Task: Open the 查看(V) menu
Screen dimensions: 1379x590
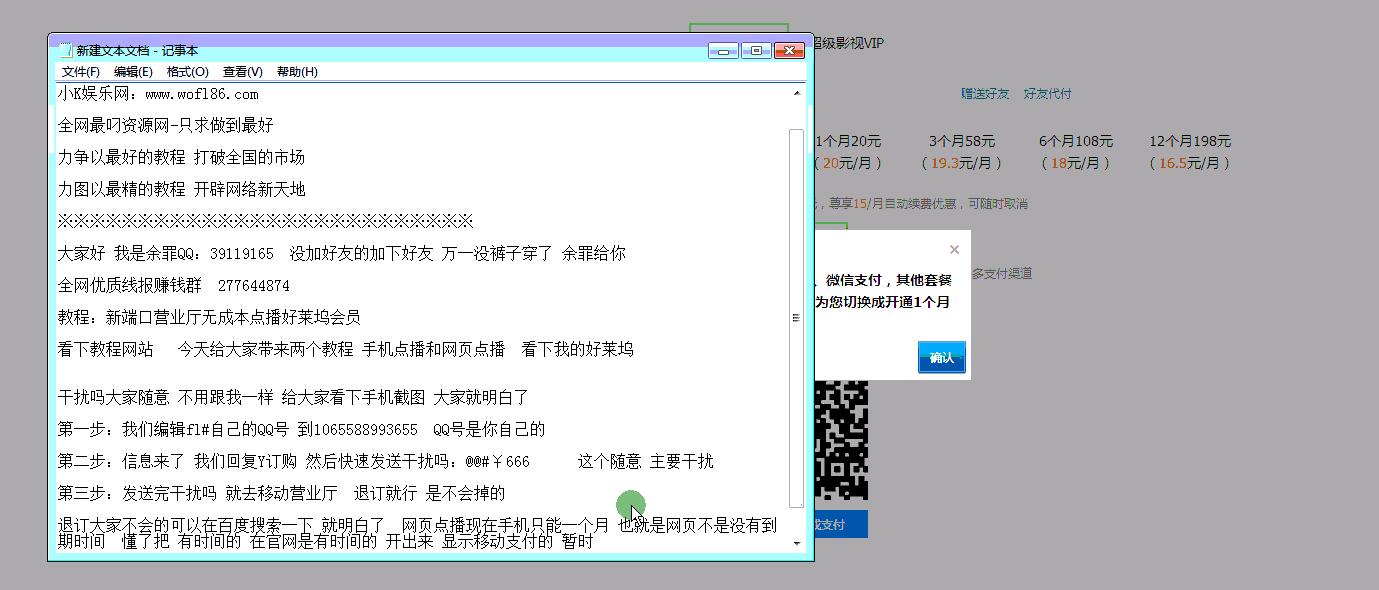Action: coord(243,71)
